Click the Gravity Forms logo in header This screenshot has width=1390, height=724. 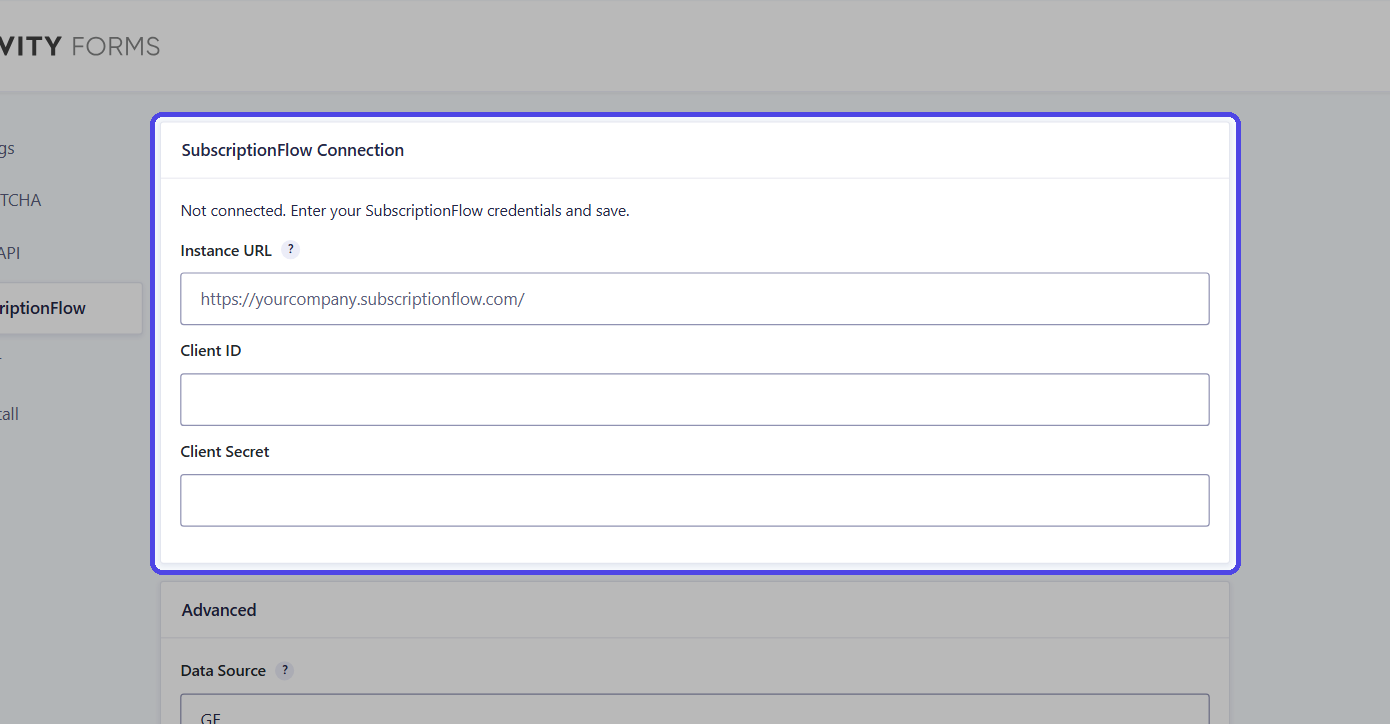[x=80, y=46]
